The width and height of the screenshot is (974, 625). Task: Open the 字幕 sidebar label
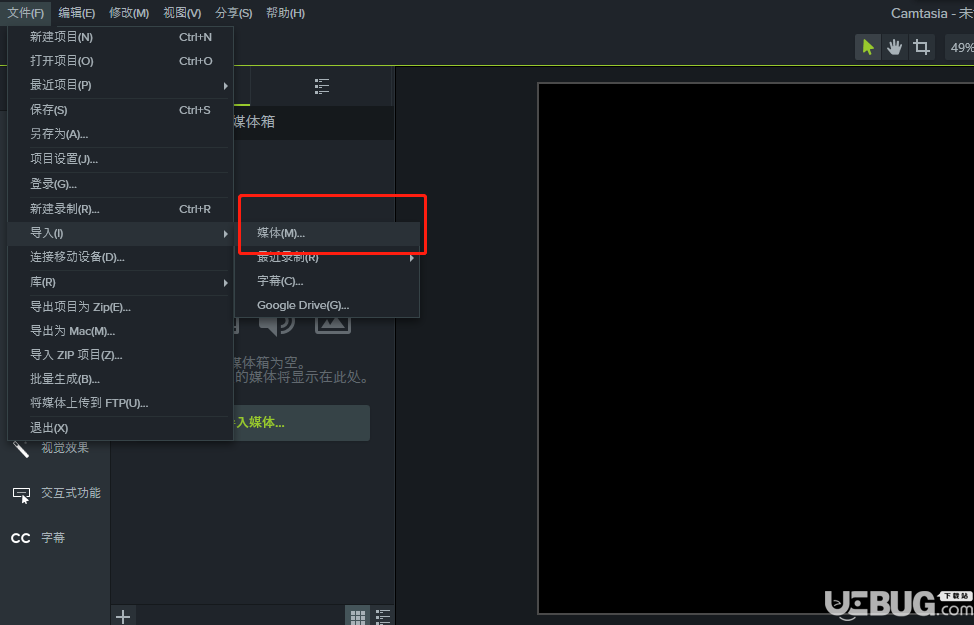[53, 538]
